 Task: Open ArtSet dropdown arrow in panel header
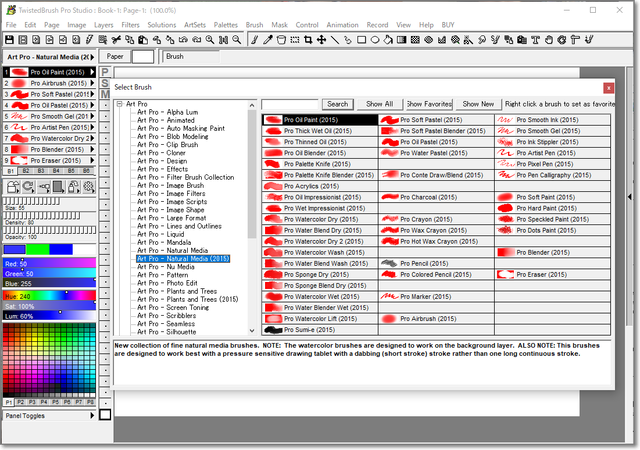coord(92,57)
